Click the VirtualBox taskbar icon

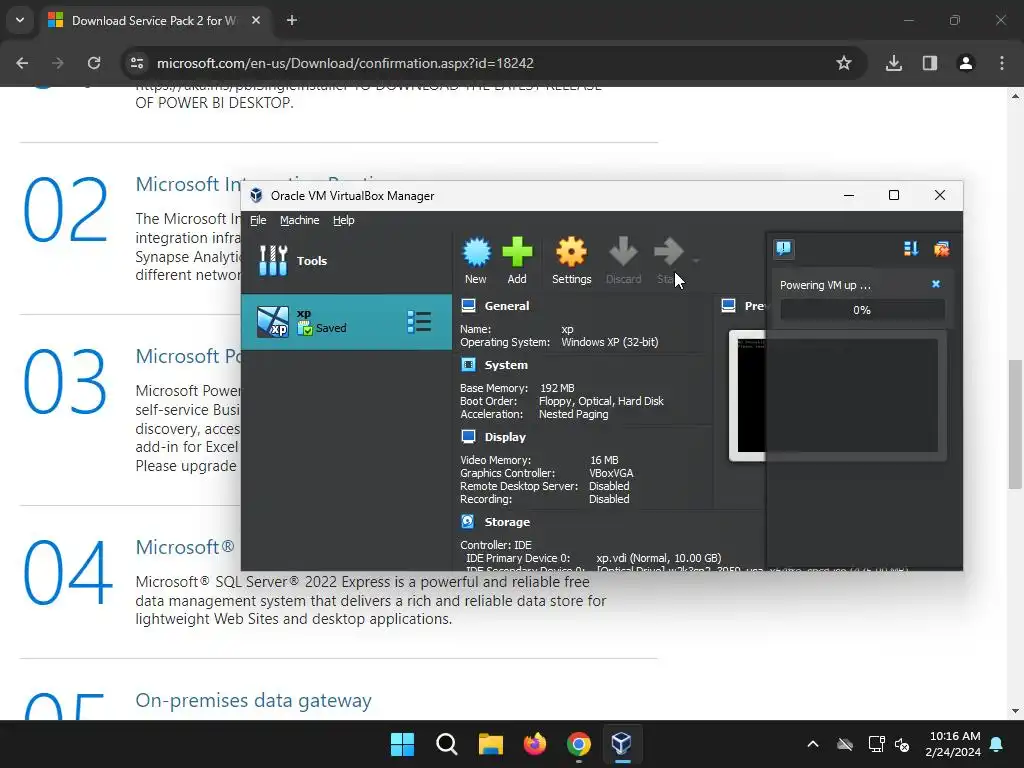(x=622, y=744)
